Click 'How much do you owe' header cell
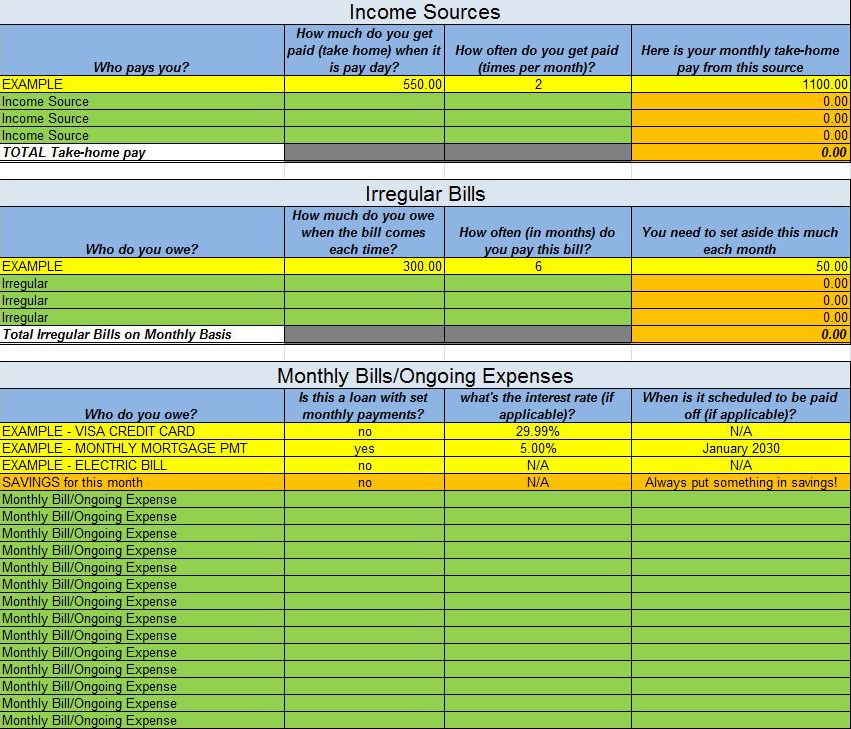Image resolution: width=851 pixels, height=729 pixels. 364,232
